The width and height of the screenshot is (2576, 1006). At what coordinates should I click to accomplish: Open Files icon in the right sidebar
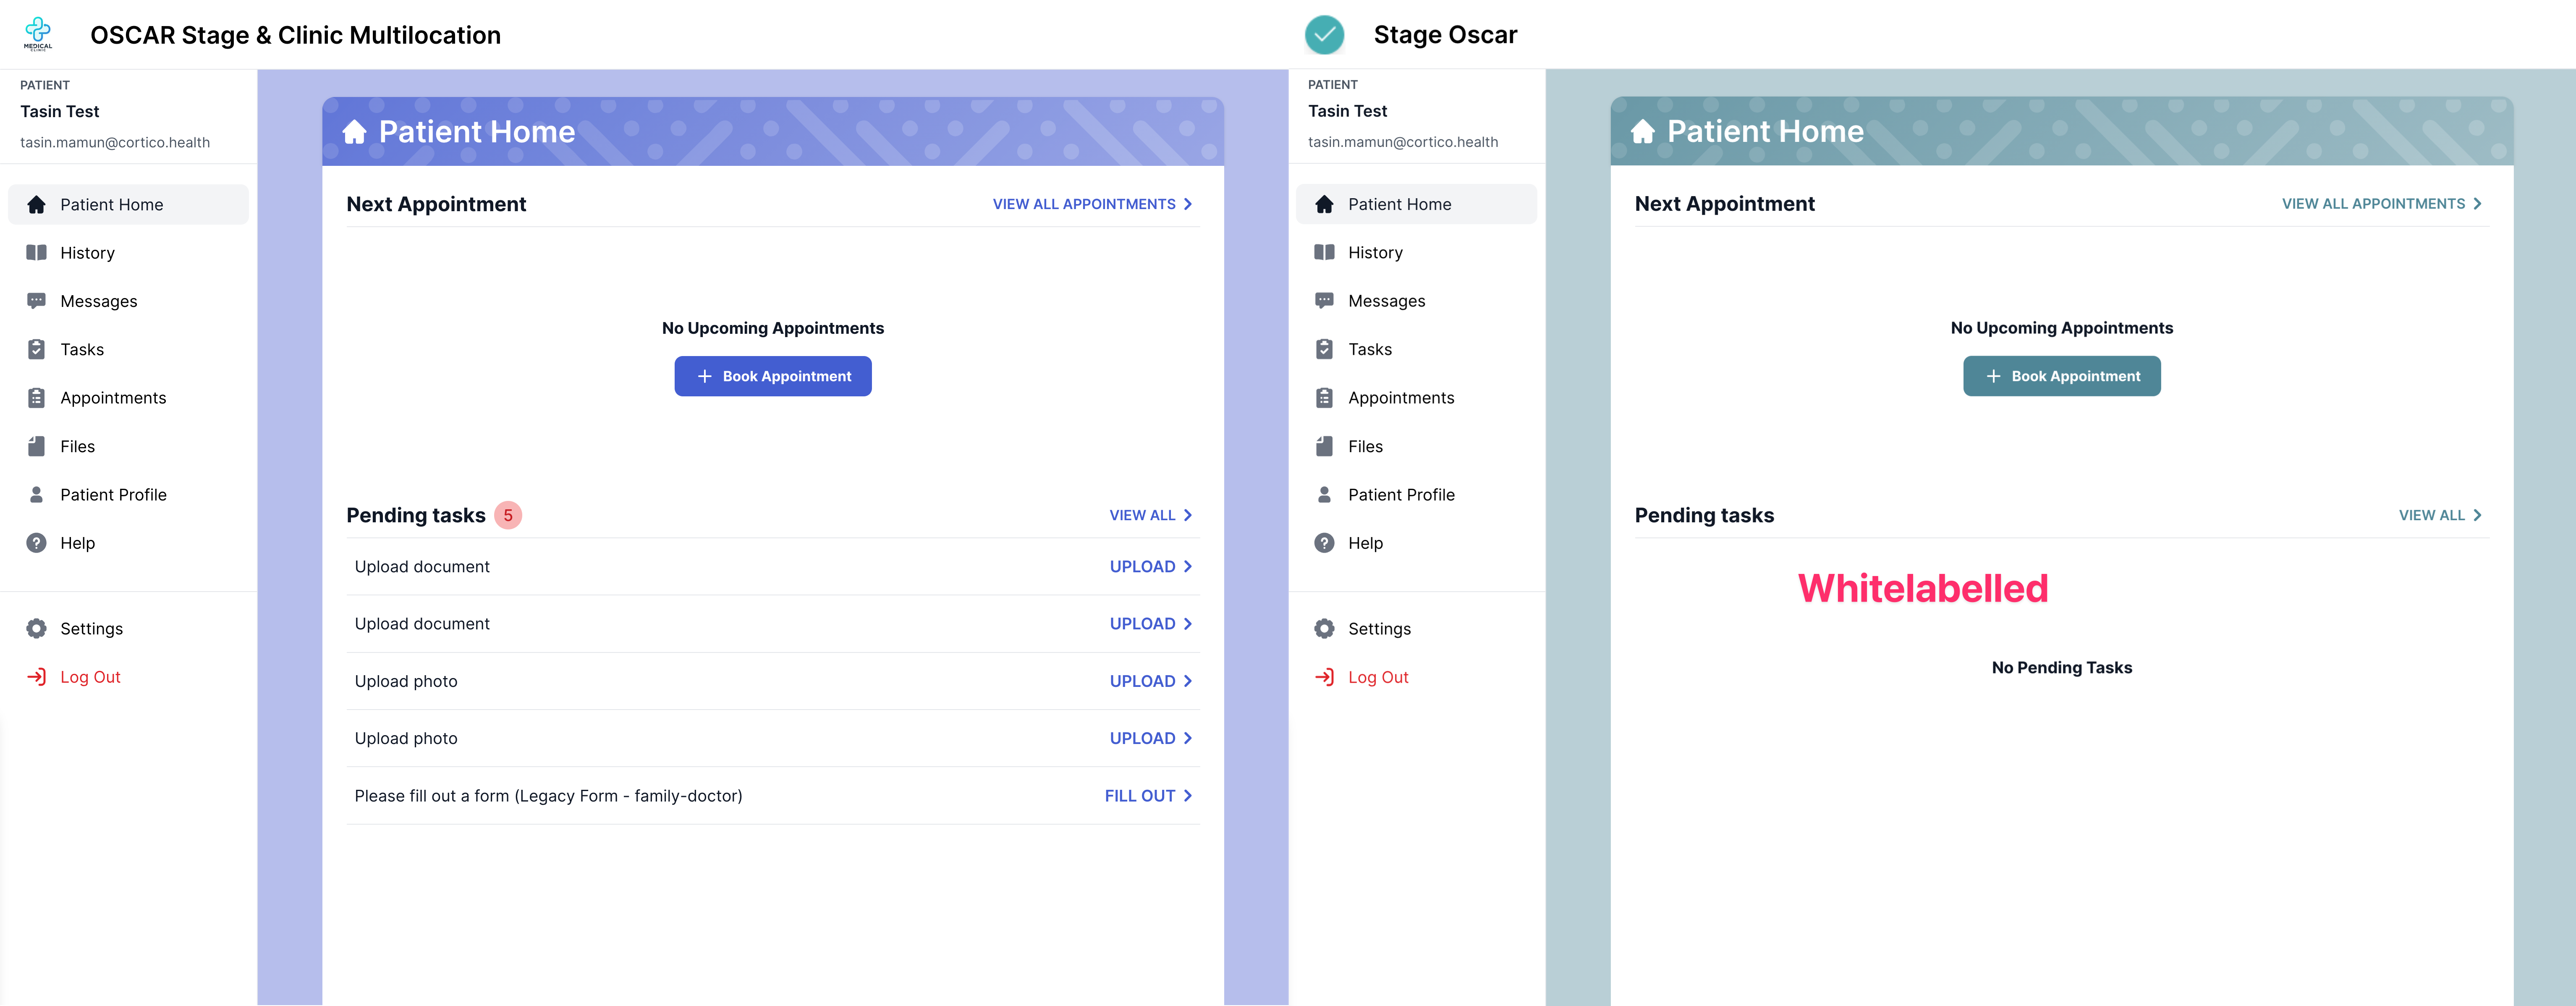1324,446
